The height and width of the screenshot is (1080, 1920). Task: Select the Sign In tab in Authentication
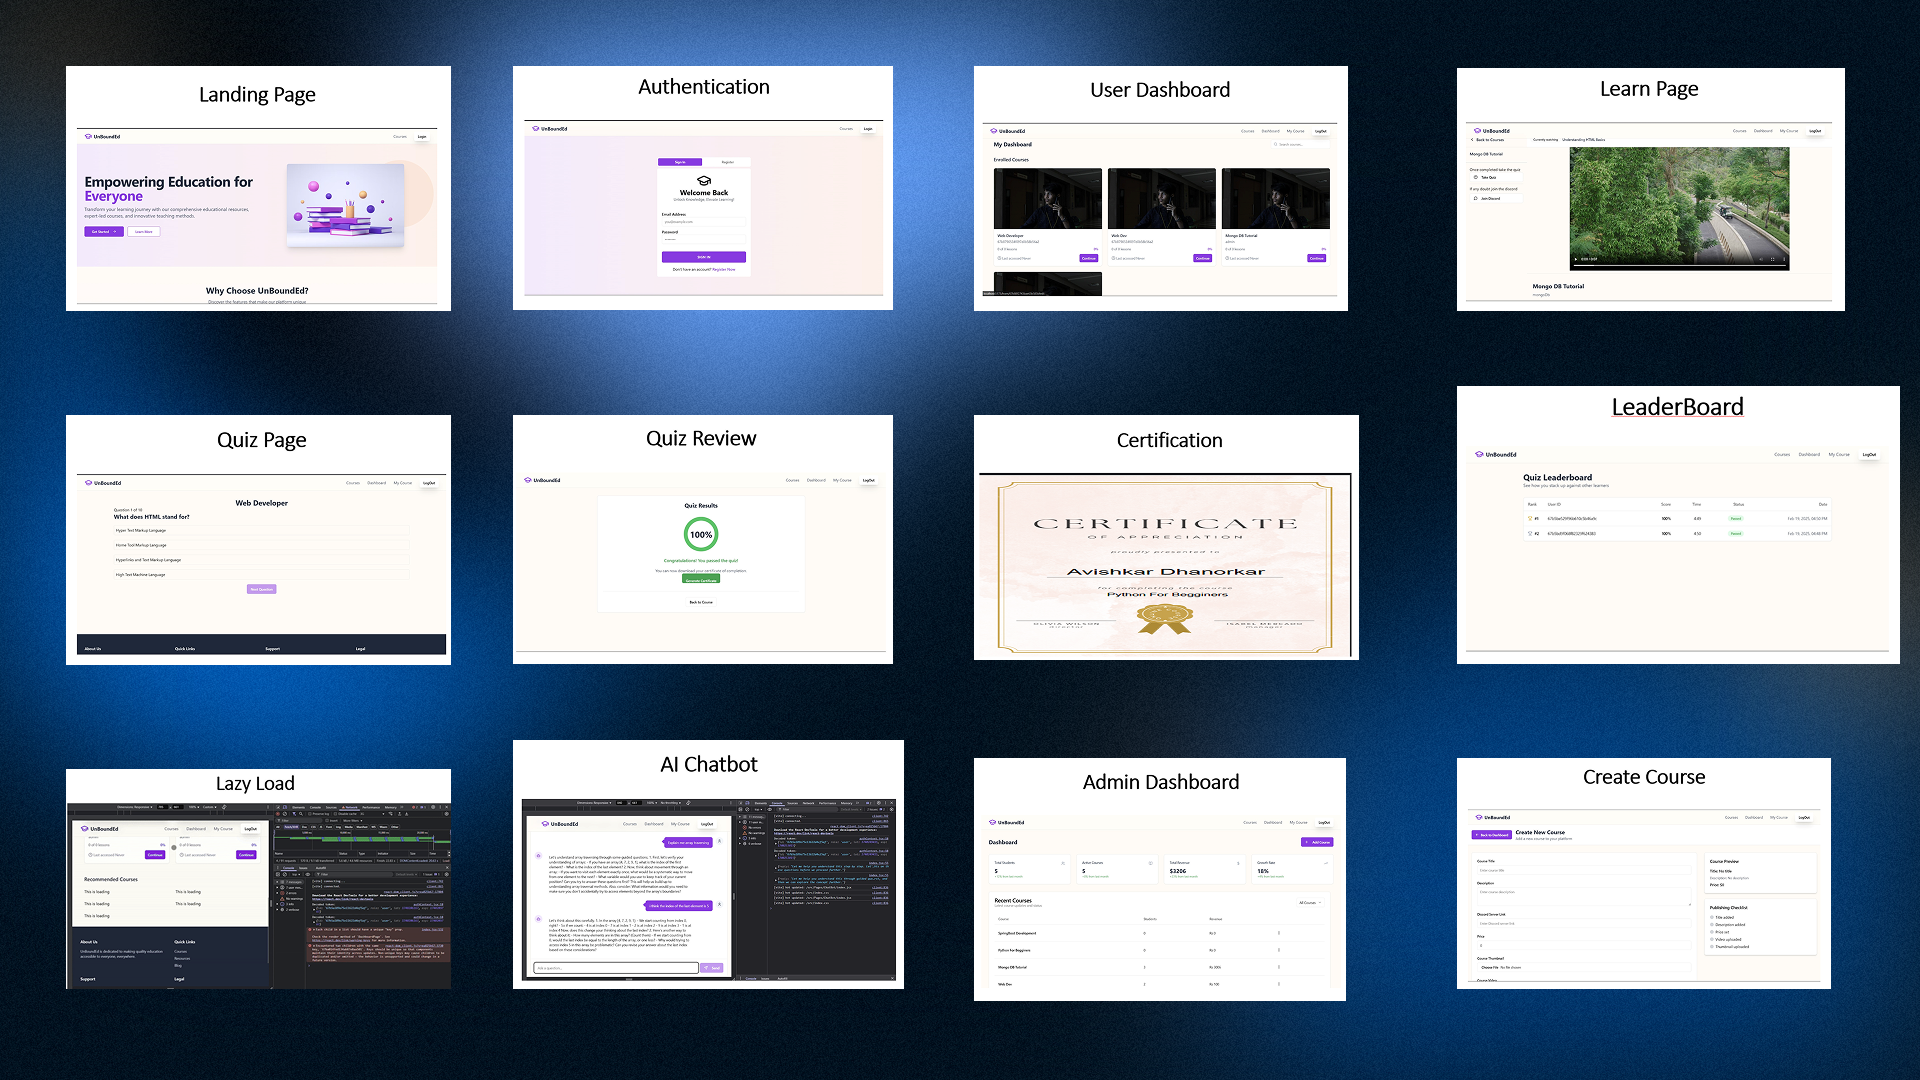(680, 161)
